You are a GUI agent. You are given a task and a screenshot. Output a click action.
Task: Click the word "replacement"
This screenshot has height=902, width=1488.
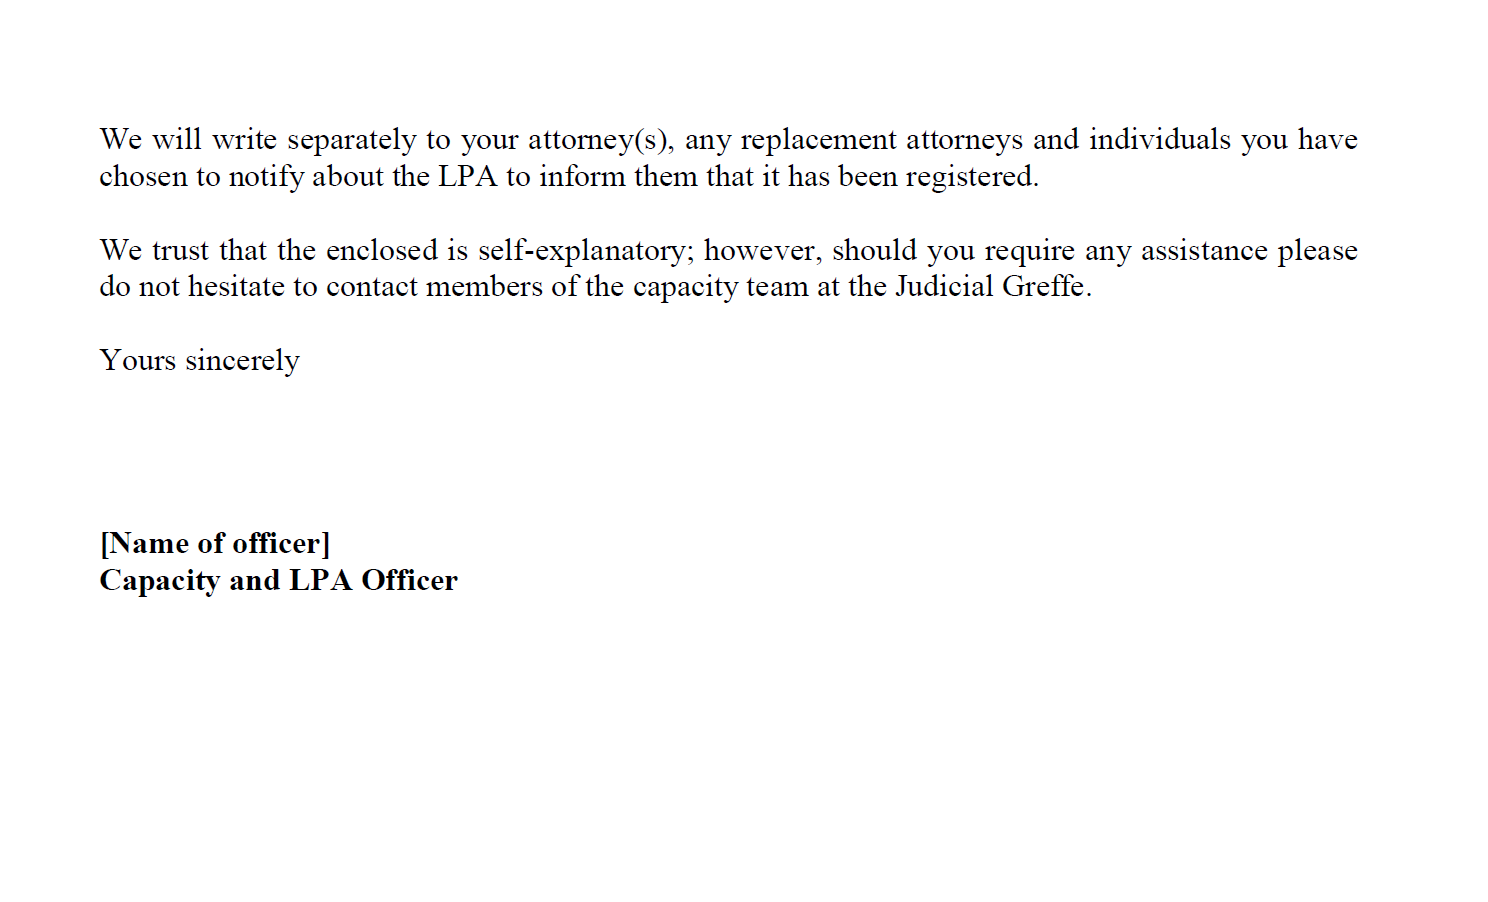tap(818, 140)
